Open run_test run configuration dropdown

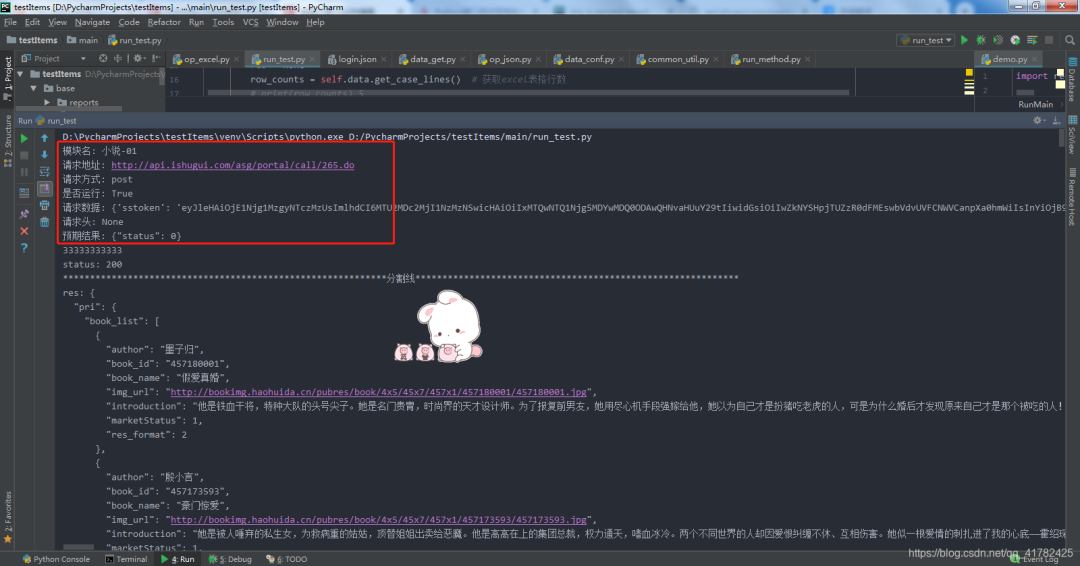pos(926,40)
